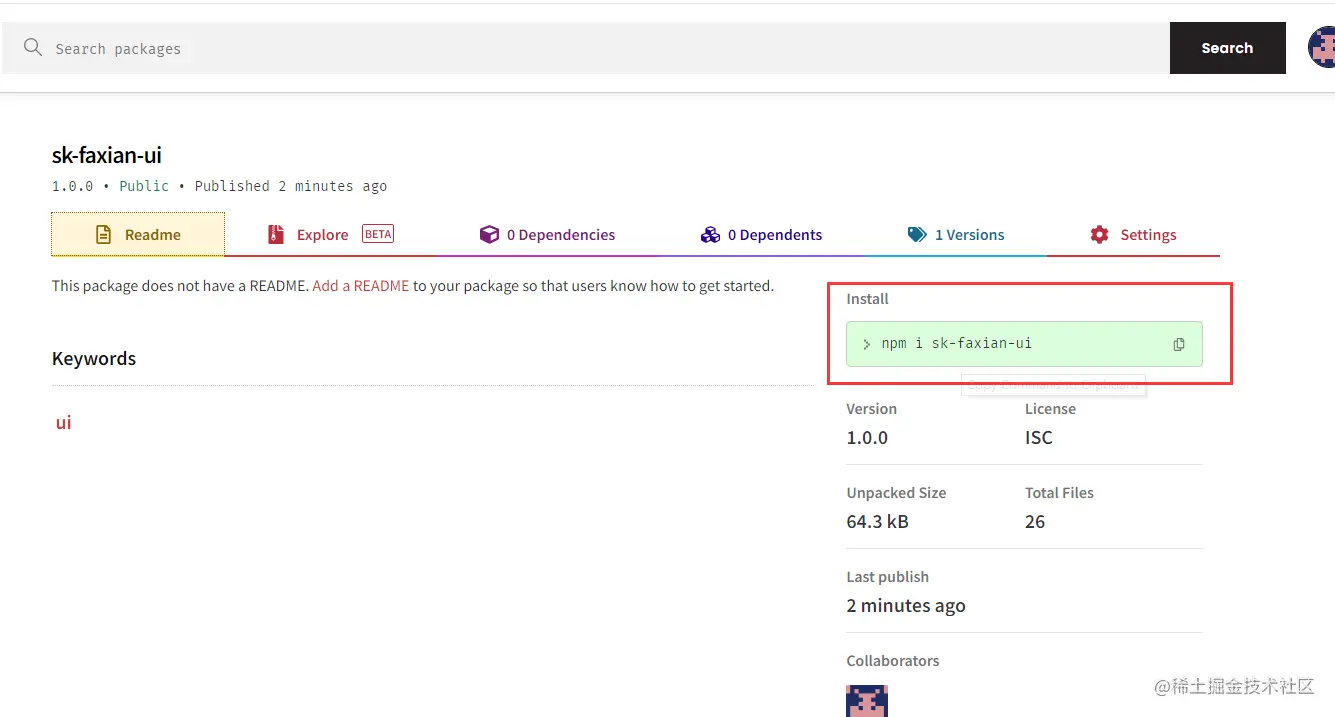Open the Settings tab
Screen dimensions: 1335x717
click(1133, 234)
